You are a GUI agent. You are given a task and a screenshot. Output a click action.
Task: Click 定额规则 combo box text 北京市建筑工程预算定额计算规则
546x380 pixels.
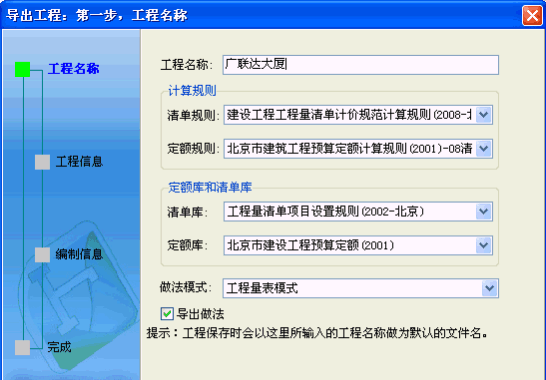[x=317, y=149]
